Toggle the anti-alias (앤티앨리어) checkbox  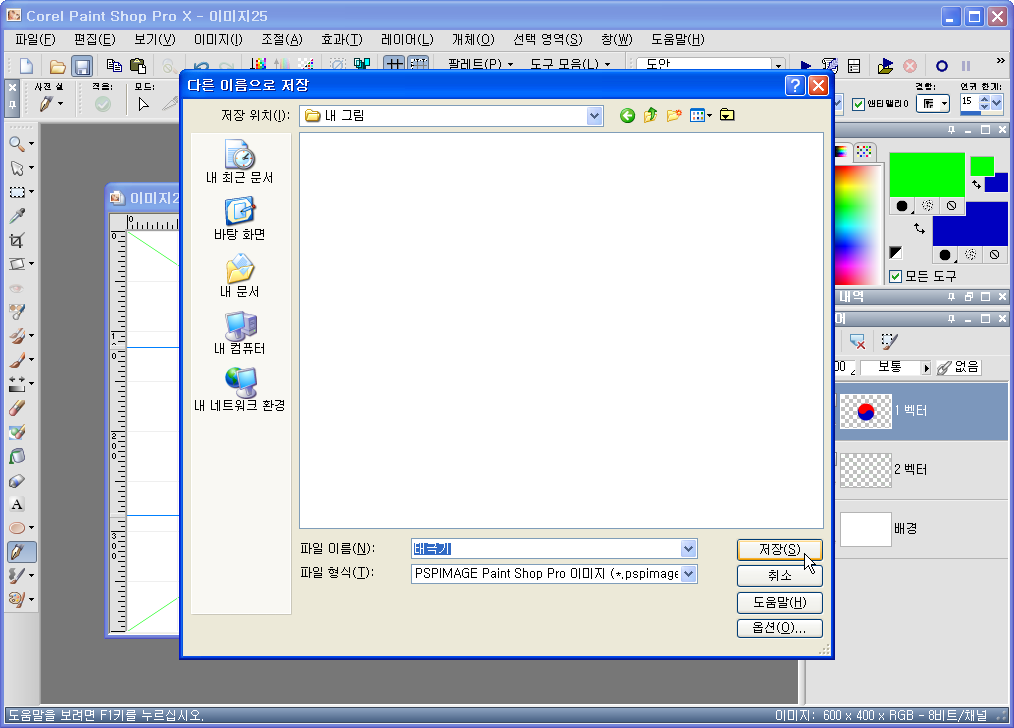point(859,104)
